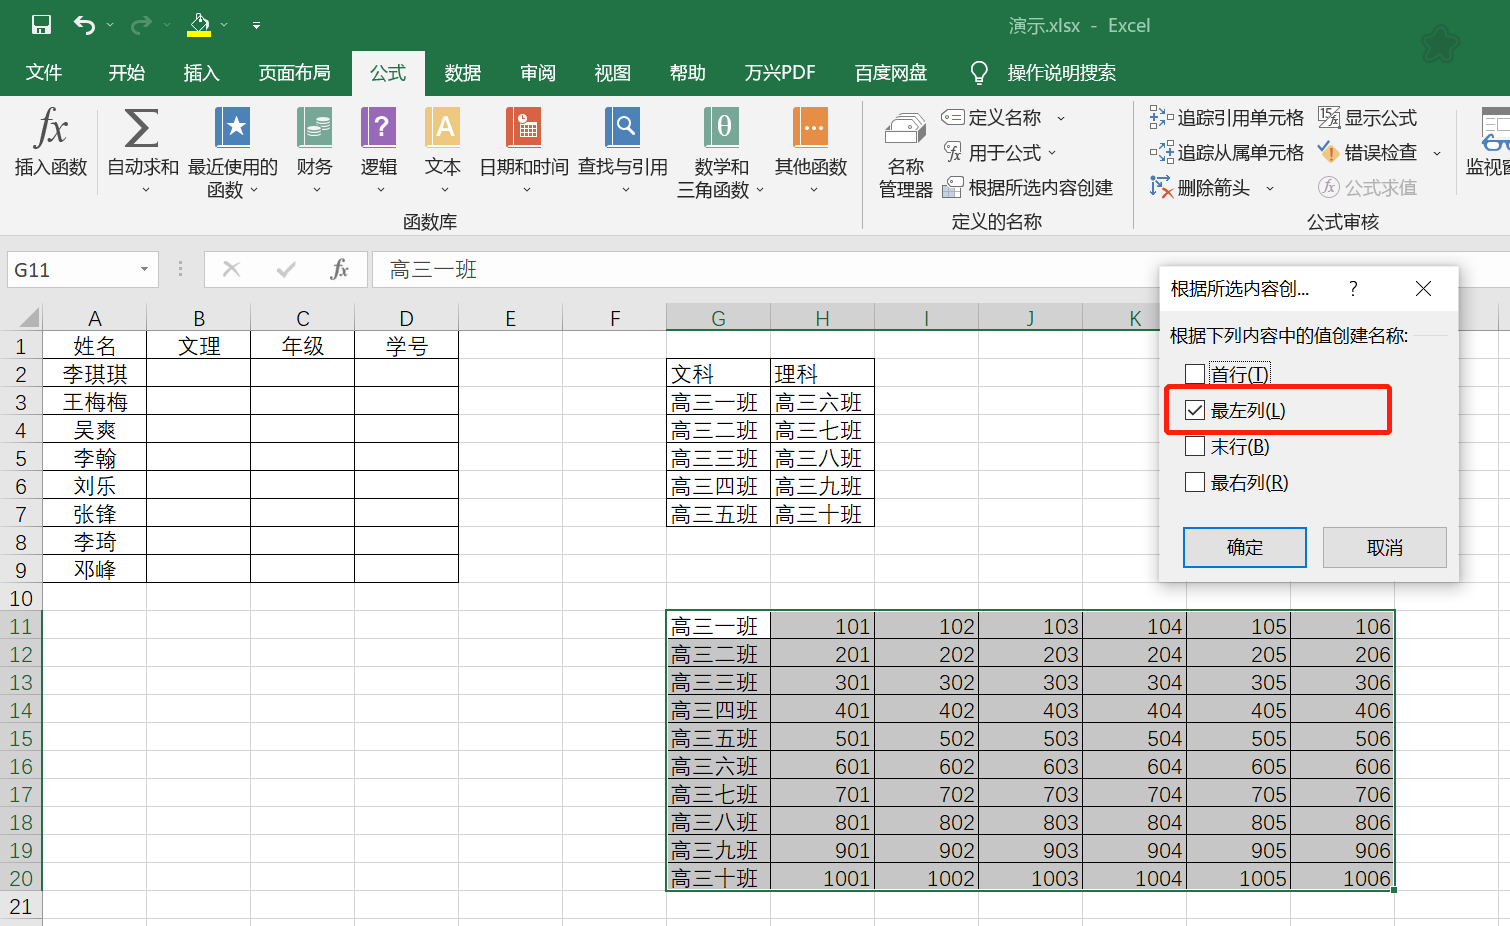Click the OK (确定) button in dialog
The width and height of the screenshot is (1510, 926).
pos(1244,547)
